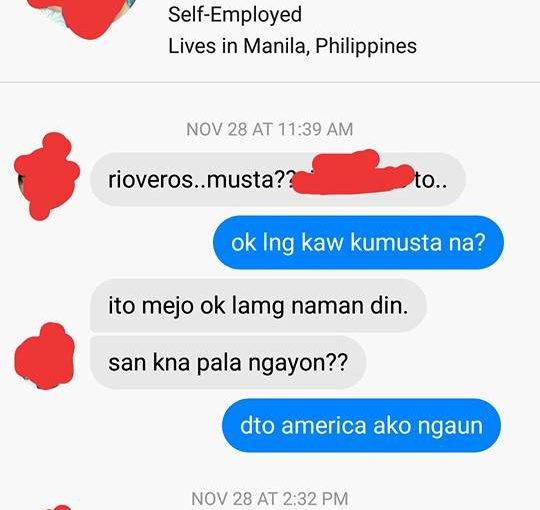Select the 'san kna pala ngayon??' message bubble

coord(228,363)
